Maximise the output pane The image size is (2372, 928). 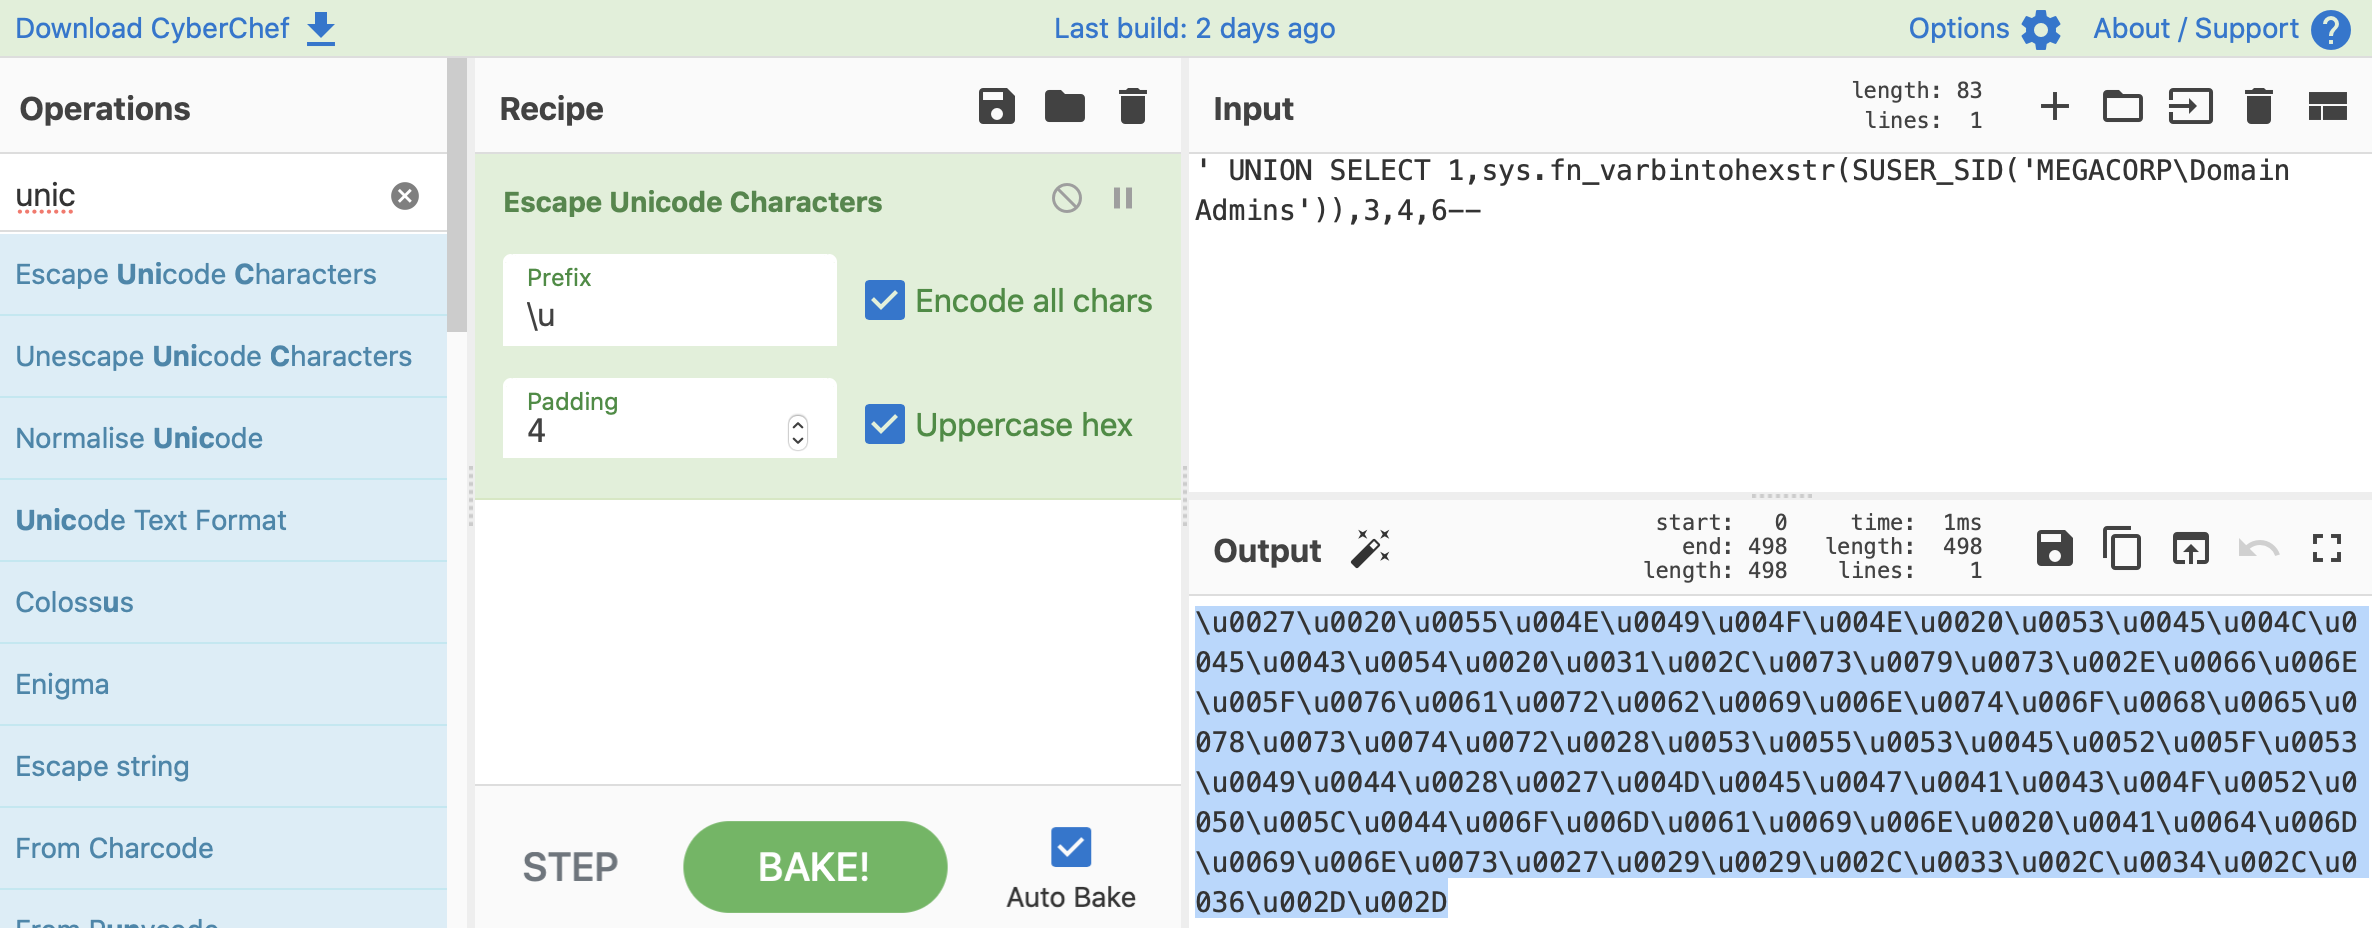(2326, 549)
